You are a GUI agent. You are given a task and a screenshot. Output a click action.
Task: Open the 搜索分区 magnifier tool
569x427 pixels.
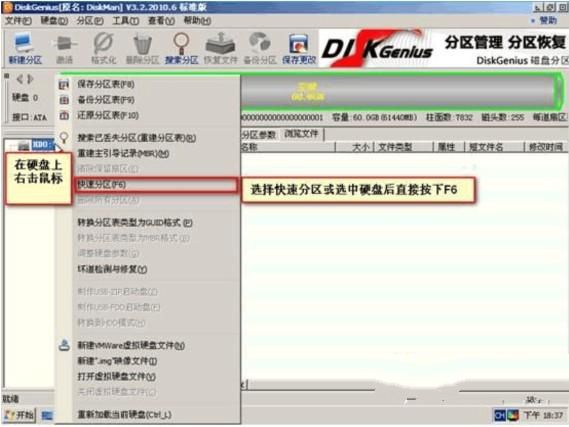coord(181,48)
